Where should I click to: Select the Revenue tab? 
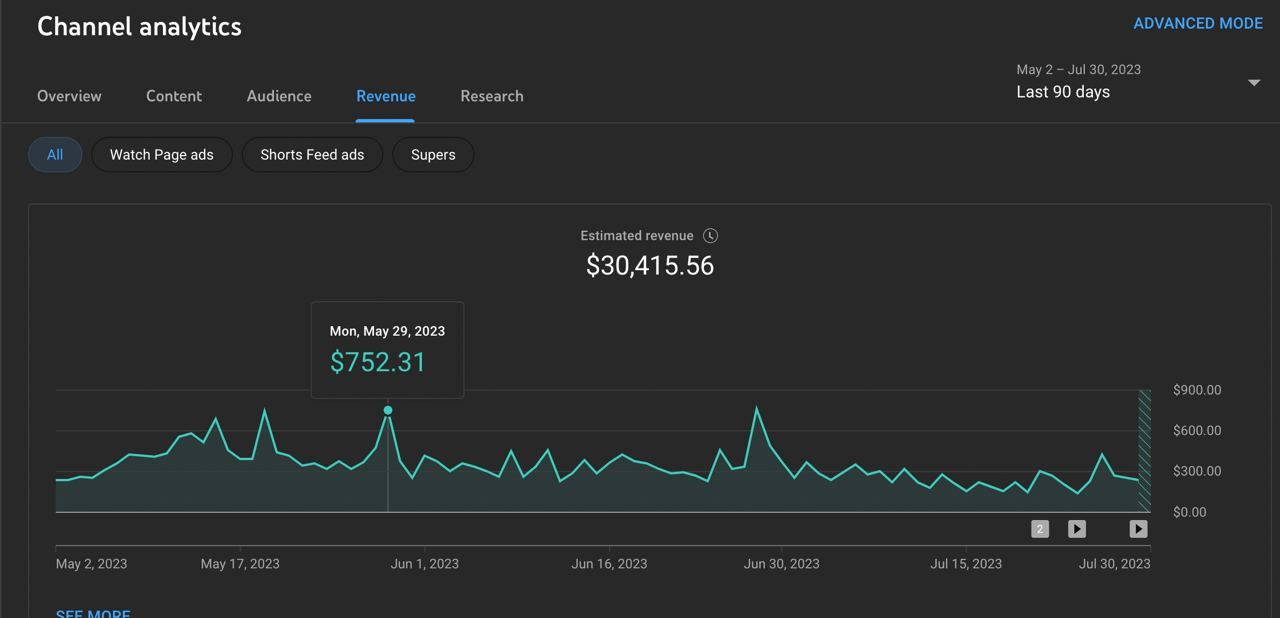click(x=386, y=96)
